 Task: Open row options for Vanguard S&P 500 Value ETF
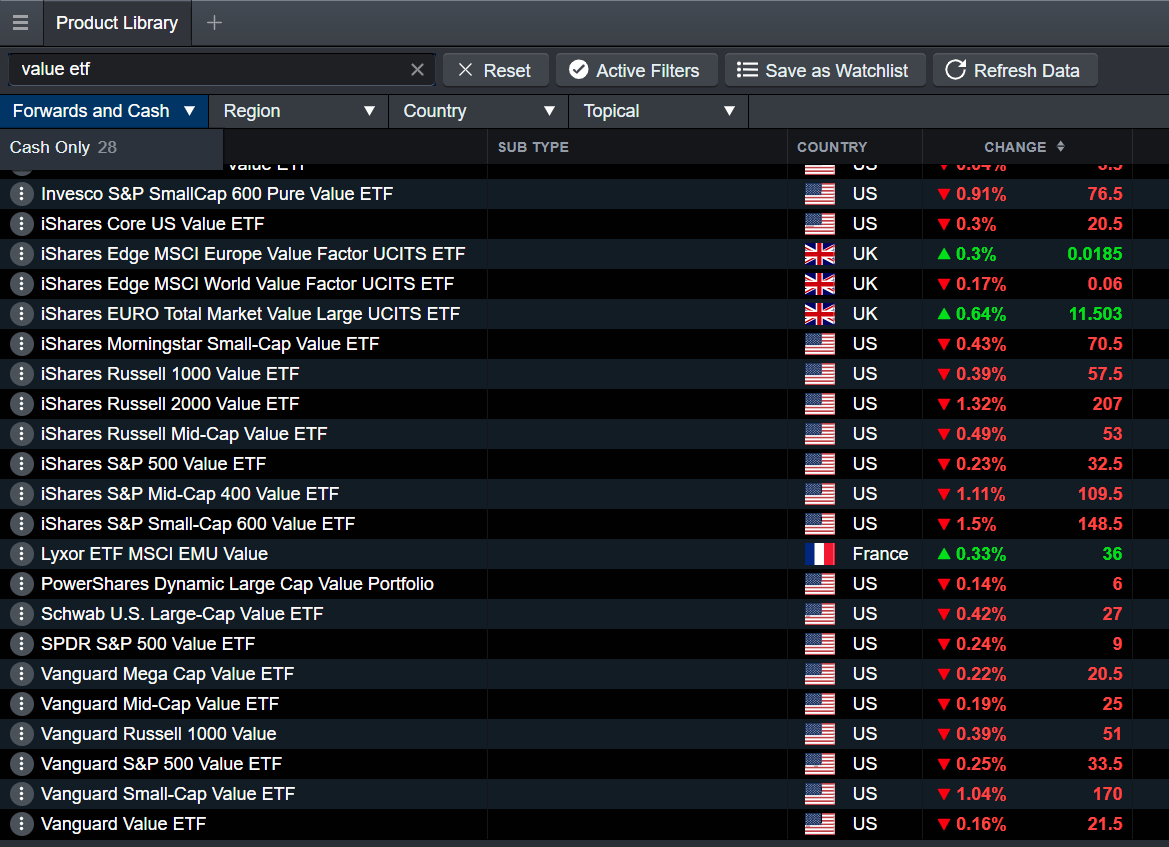pos(22,764)
